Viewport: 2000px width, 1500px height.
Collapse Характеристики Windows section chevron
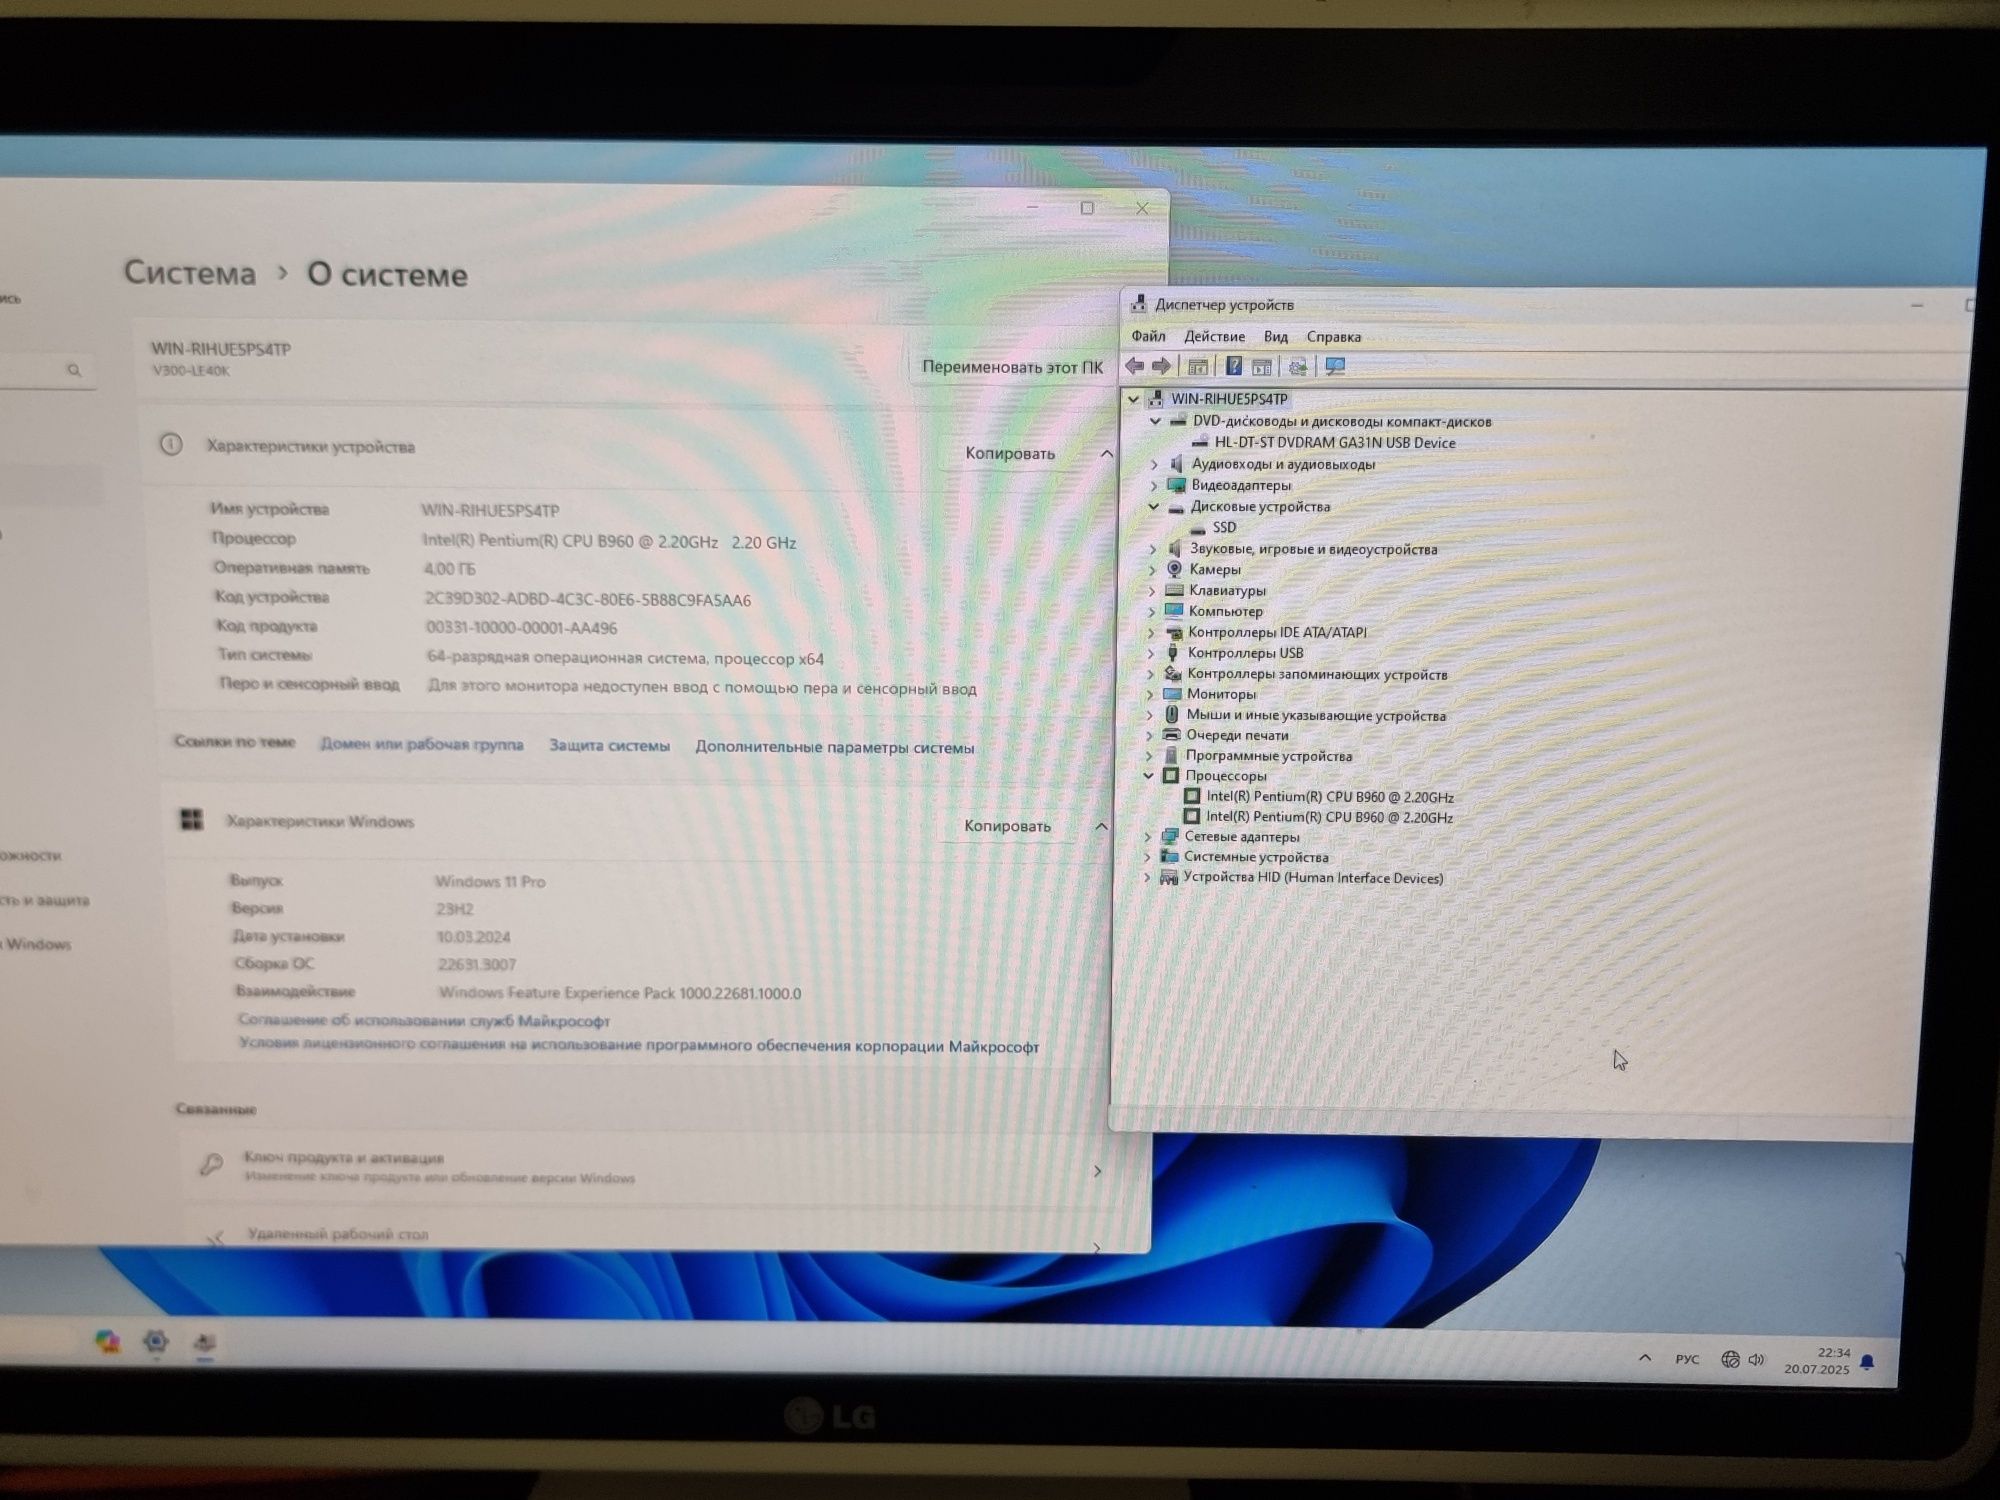(1101, 826)
